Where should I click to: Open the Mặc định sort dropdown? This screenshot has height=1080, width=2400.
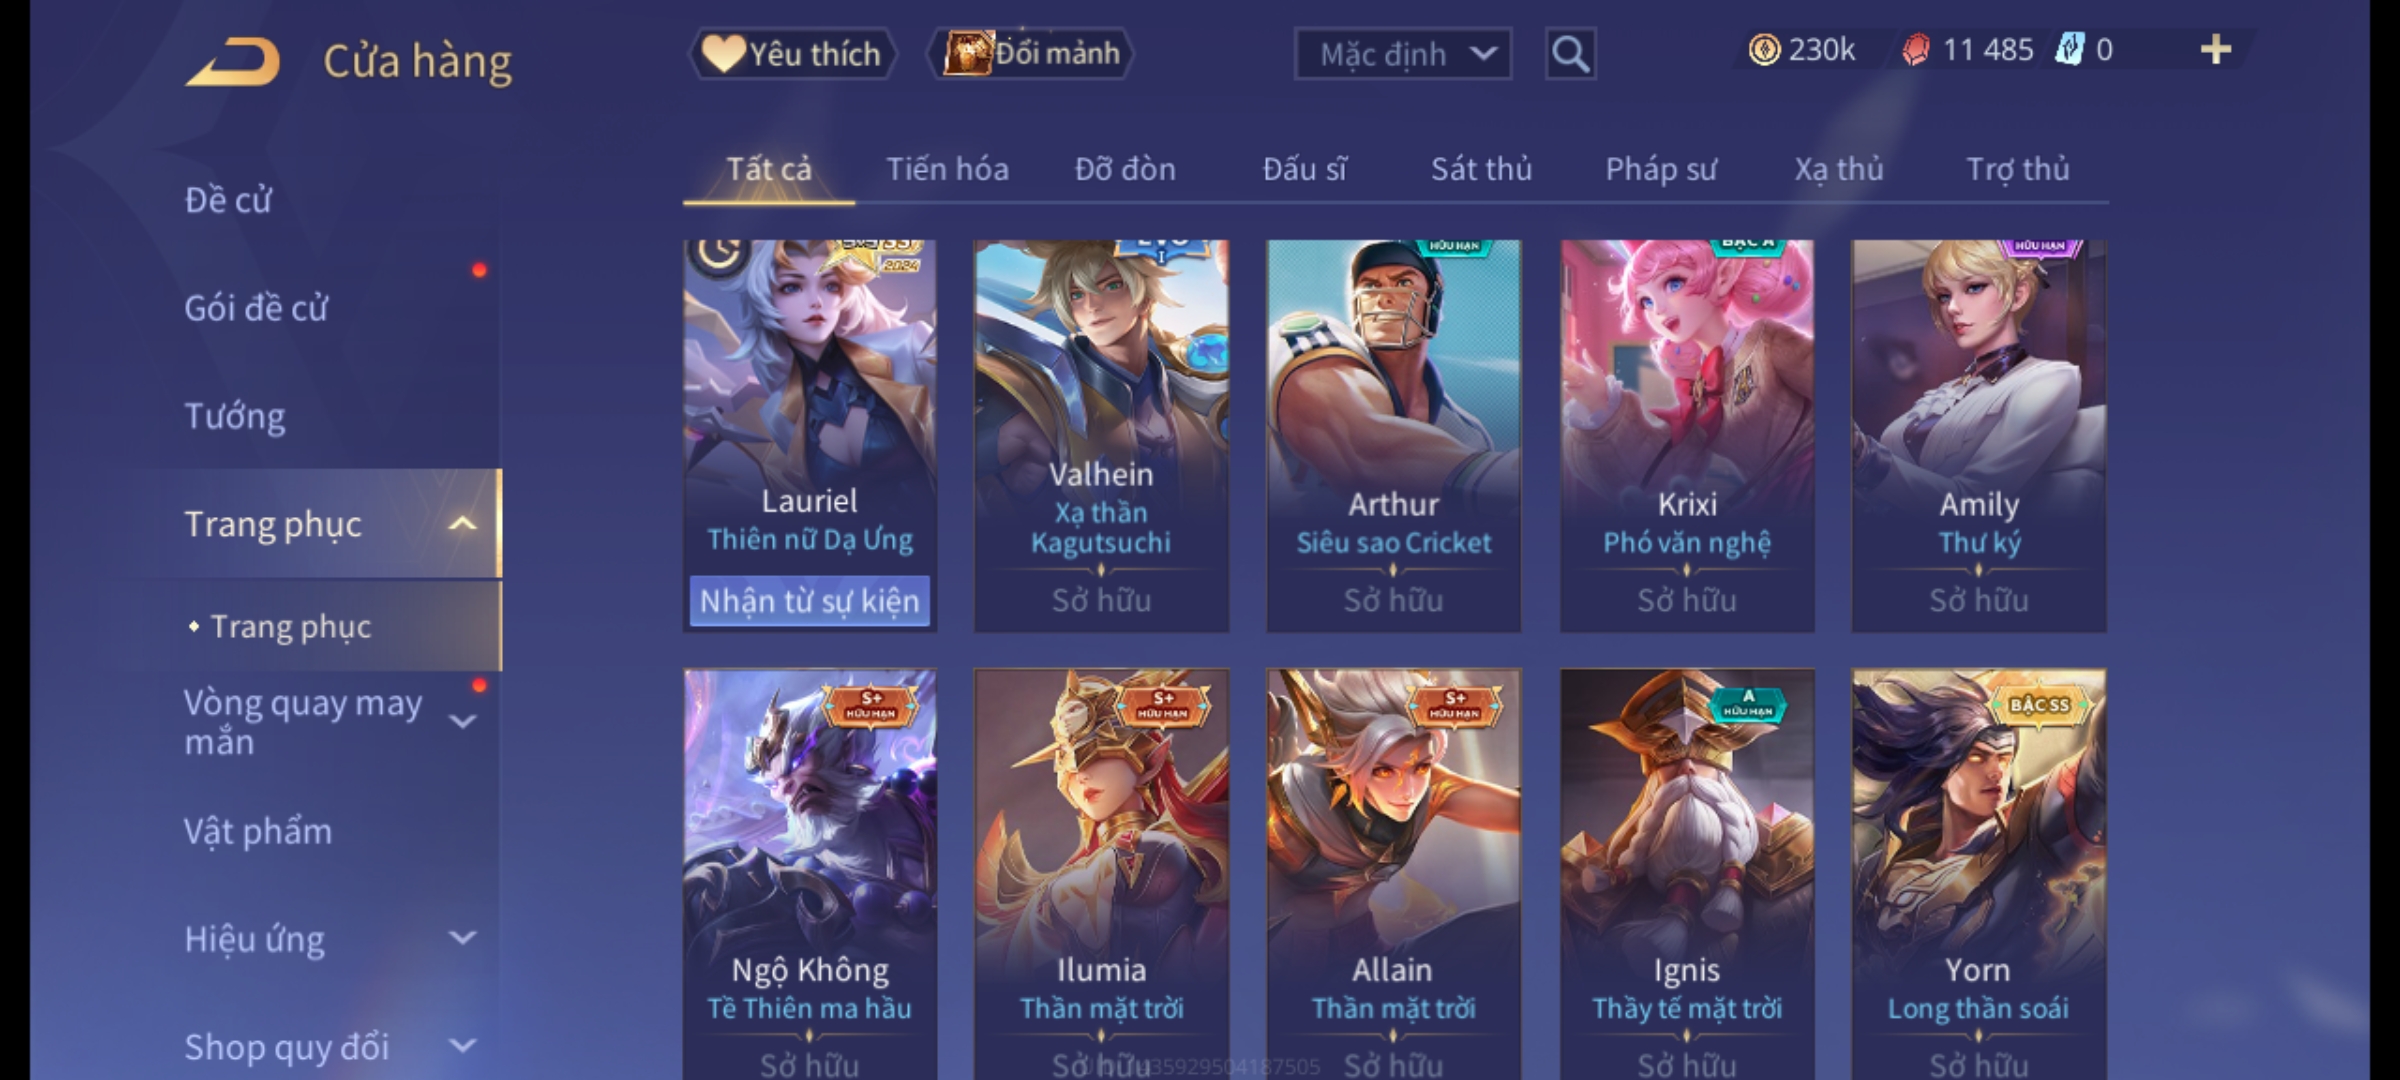1402,54
